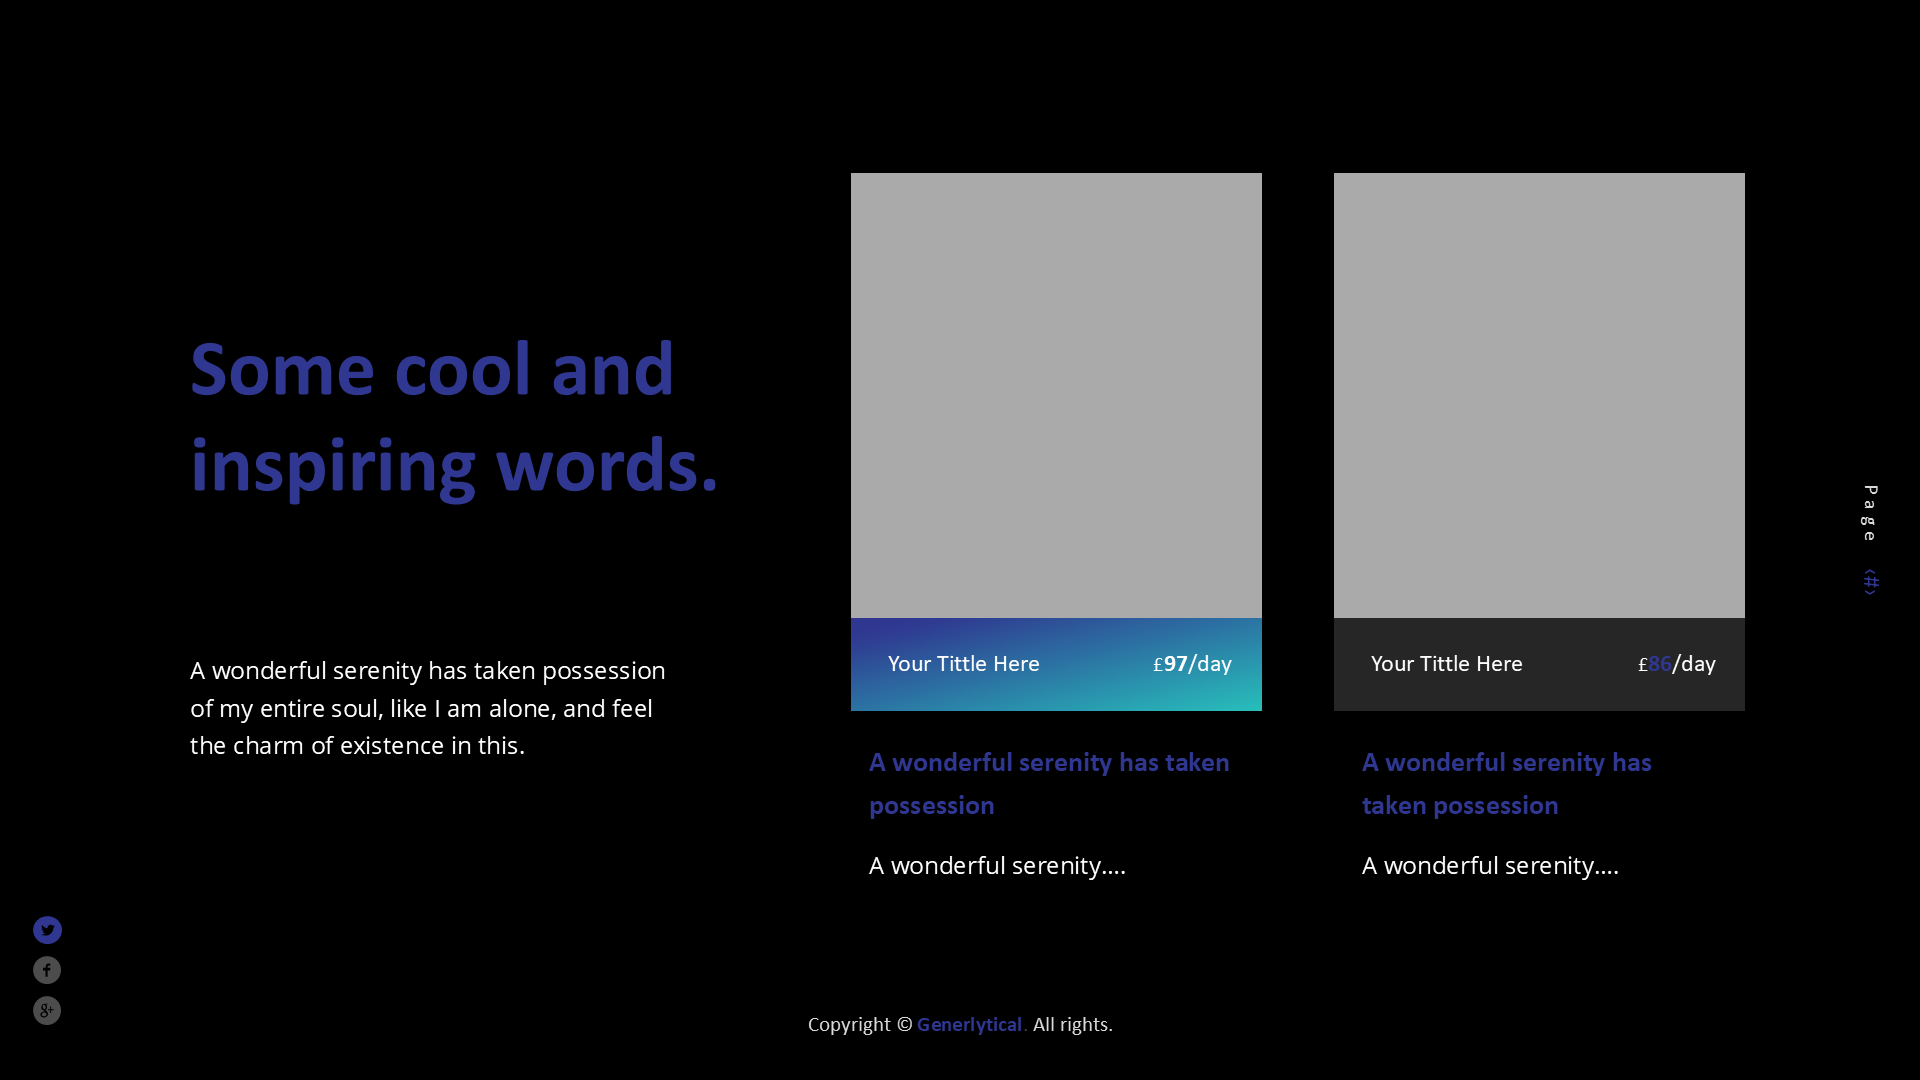Select the £86/day price label
Screen dimensions: 1920x1080
[1676, 664]
